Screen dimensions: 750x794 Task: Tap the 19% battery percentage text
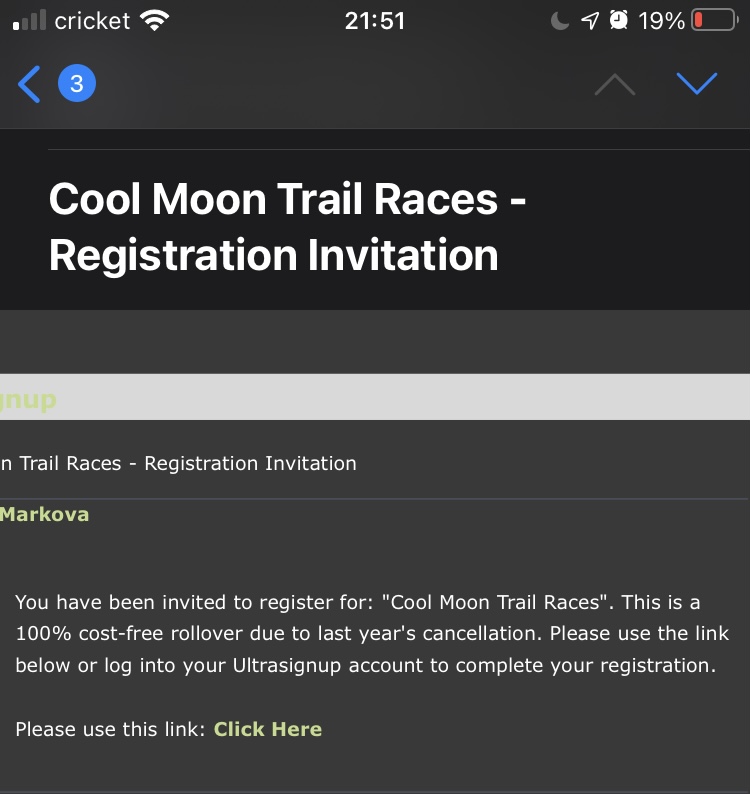coord(662,21)
